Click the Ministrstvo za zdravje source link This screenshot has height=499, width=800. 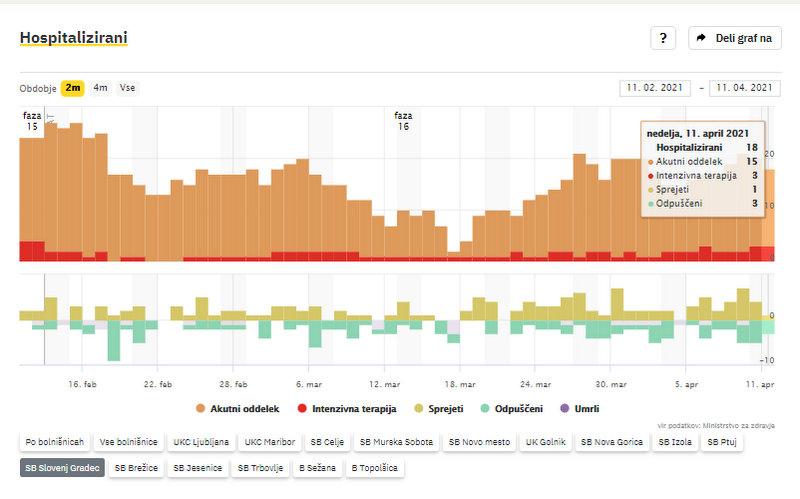tap(740, 425)
